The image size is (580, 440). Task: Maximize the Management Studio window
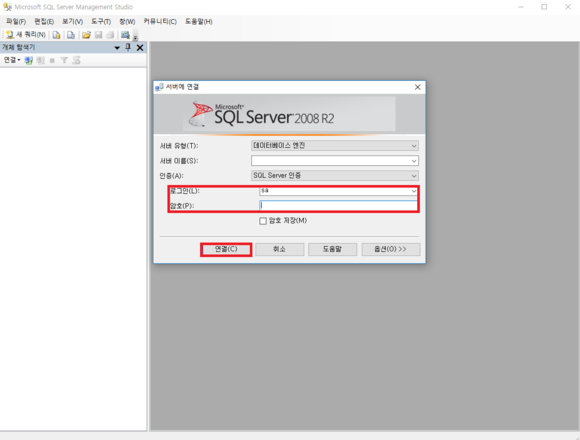point(544,7)
